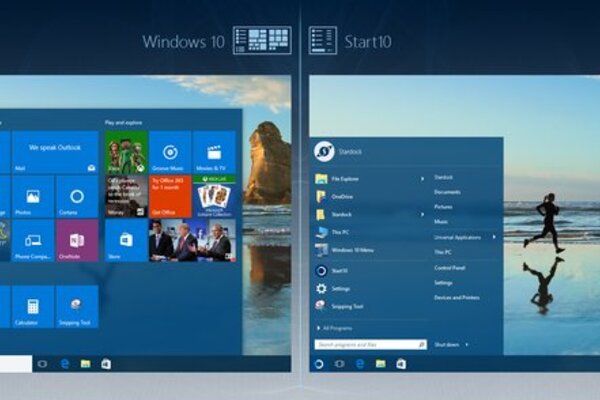Open the Snipping Tool tile in Windows 10 menu
The width and height of the screenshot is (600, 400).
pos(77,307)
